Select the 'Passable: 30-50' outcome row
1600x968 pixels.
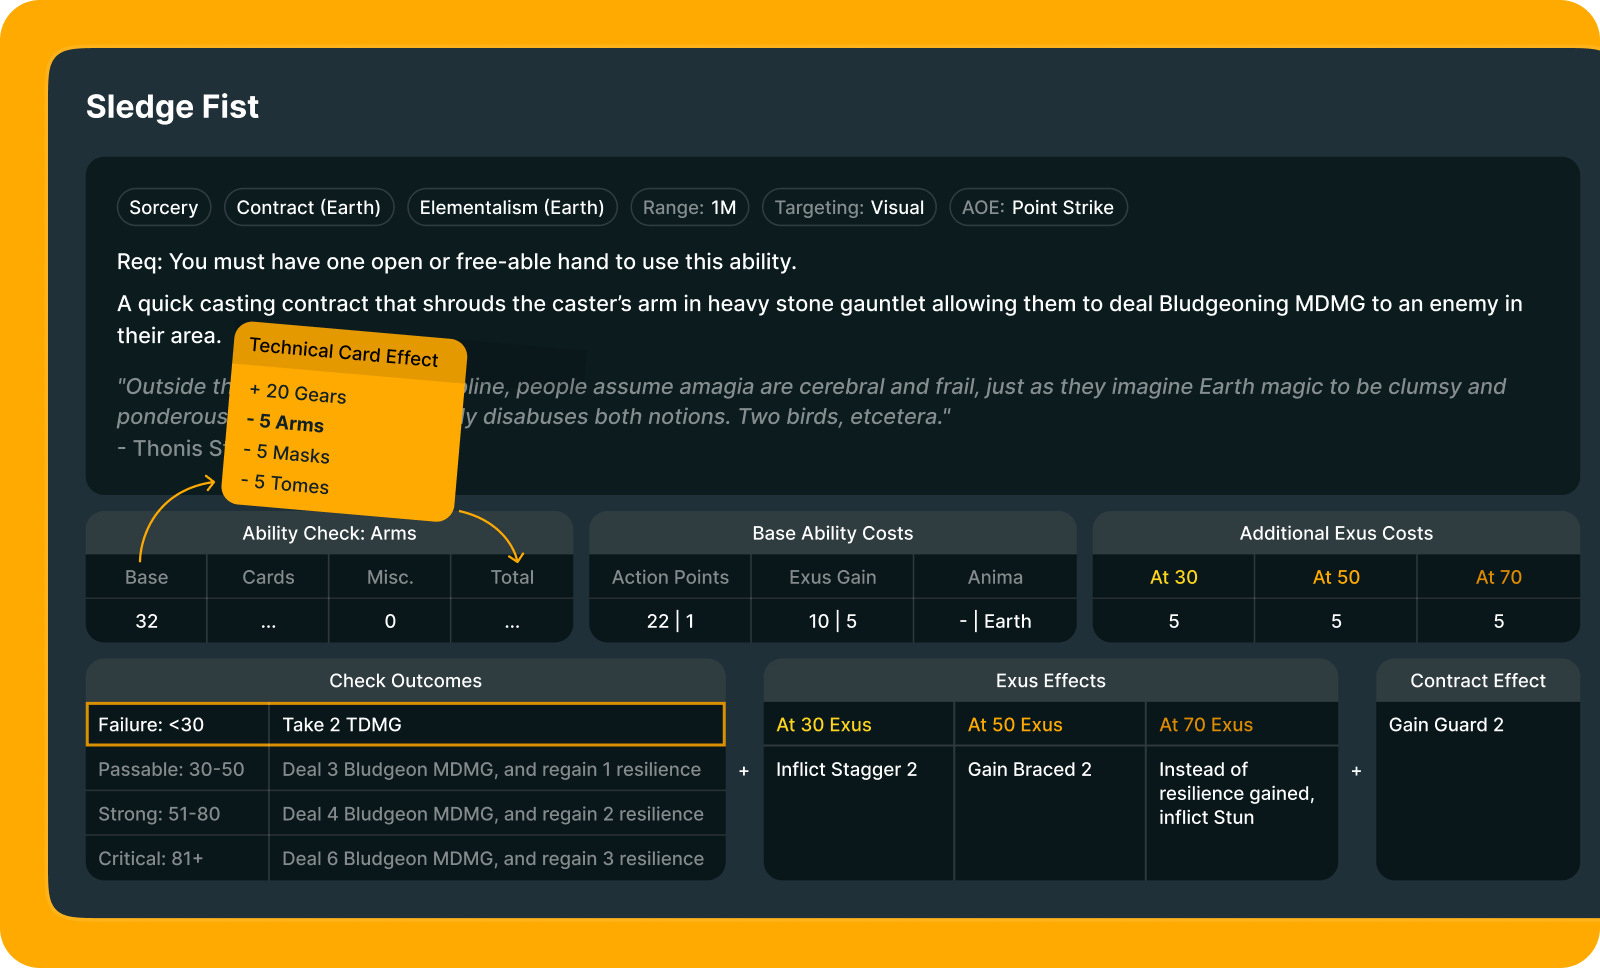405,769
